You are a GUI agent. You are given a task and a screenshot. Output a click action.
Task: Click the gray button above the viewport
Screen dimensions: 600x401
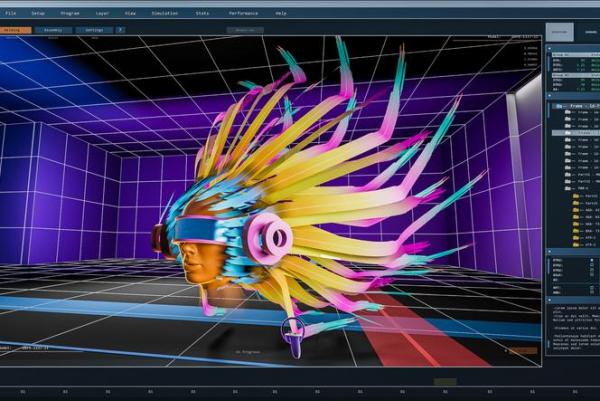[x=244, y=30]
